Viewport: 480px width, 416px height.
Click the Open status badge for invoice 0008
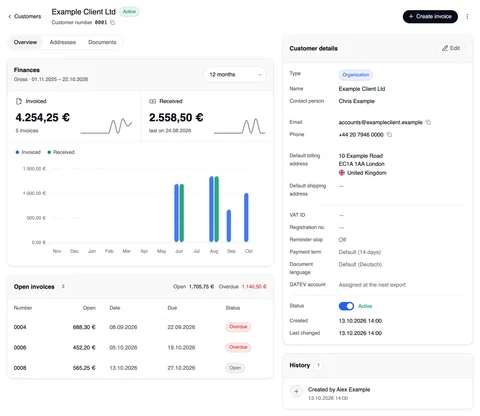point(235,368)
